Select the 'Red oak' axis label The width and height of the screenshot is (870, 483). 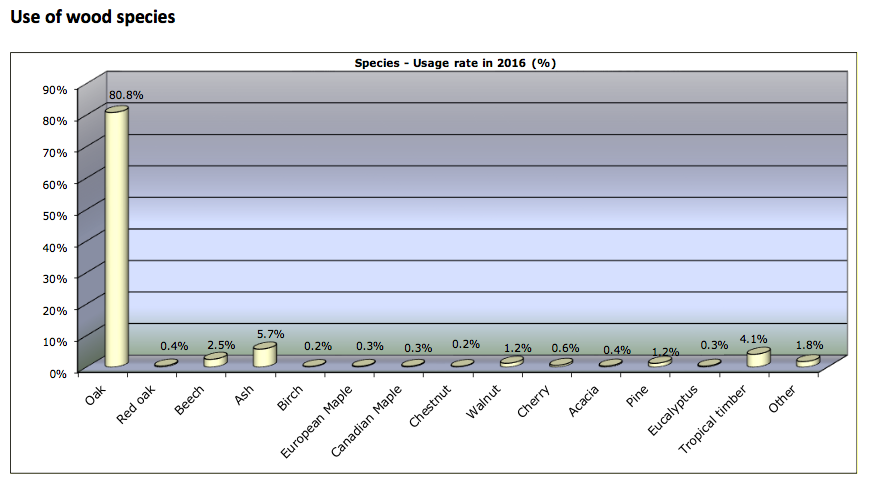tap(136, 405)
